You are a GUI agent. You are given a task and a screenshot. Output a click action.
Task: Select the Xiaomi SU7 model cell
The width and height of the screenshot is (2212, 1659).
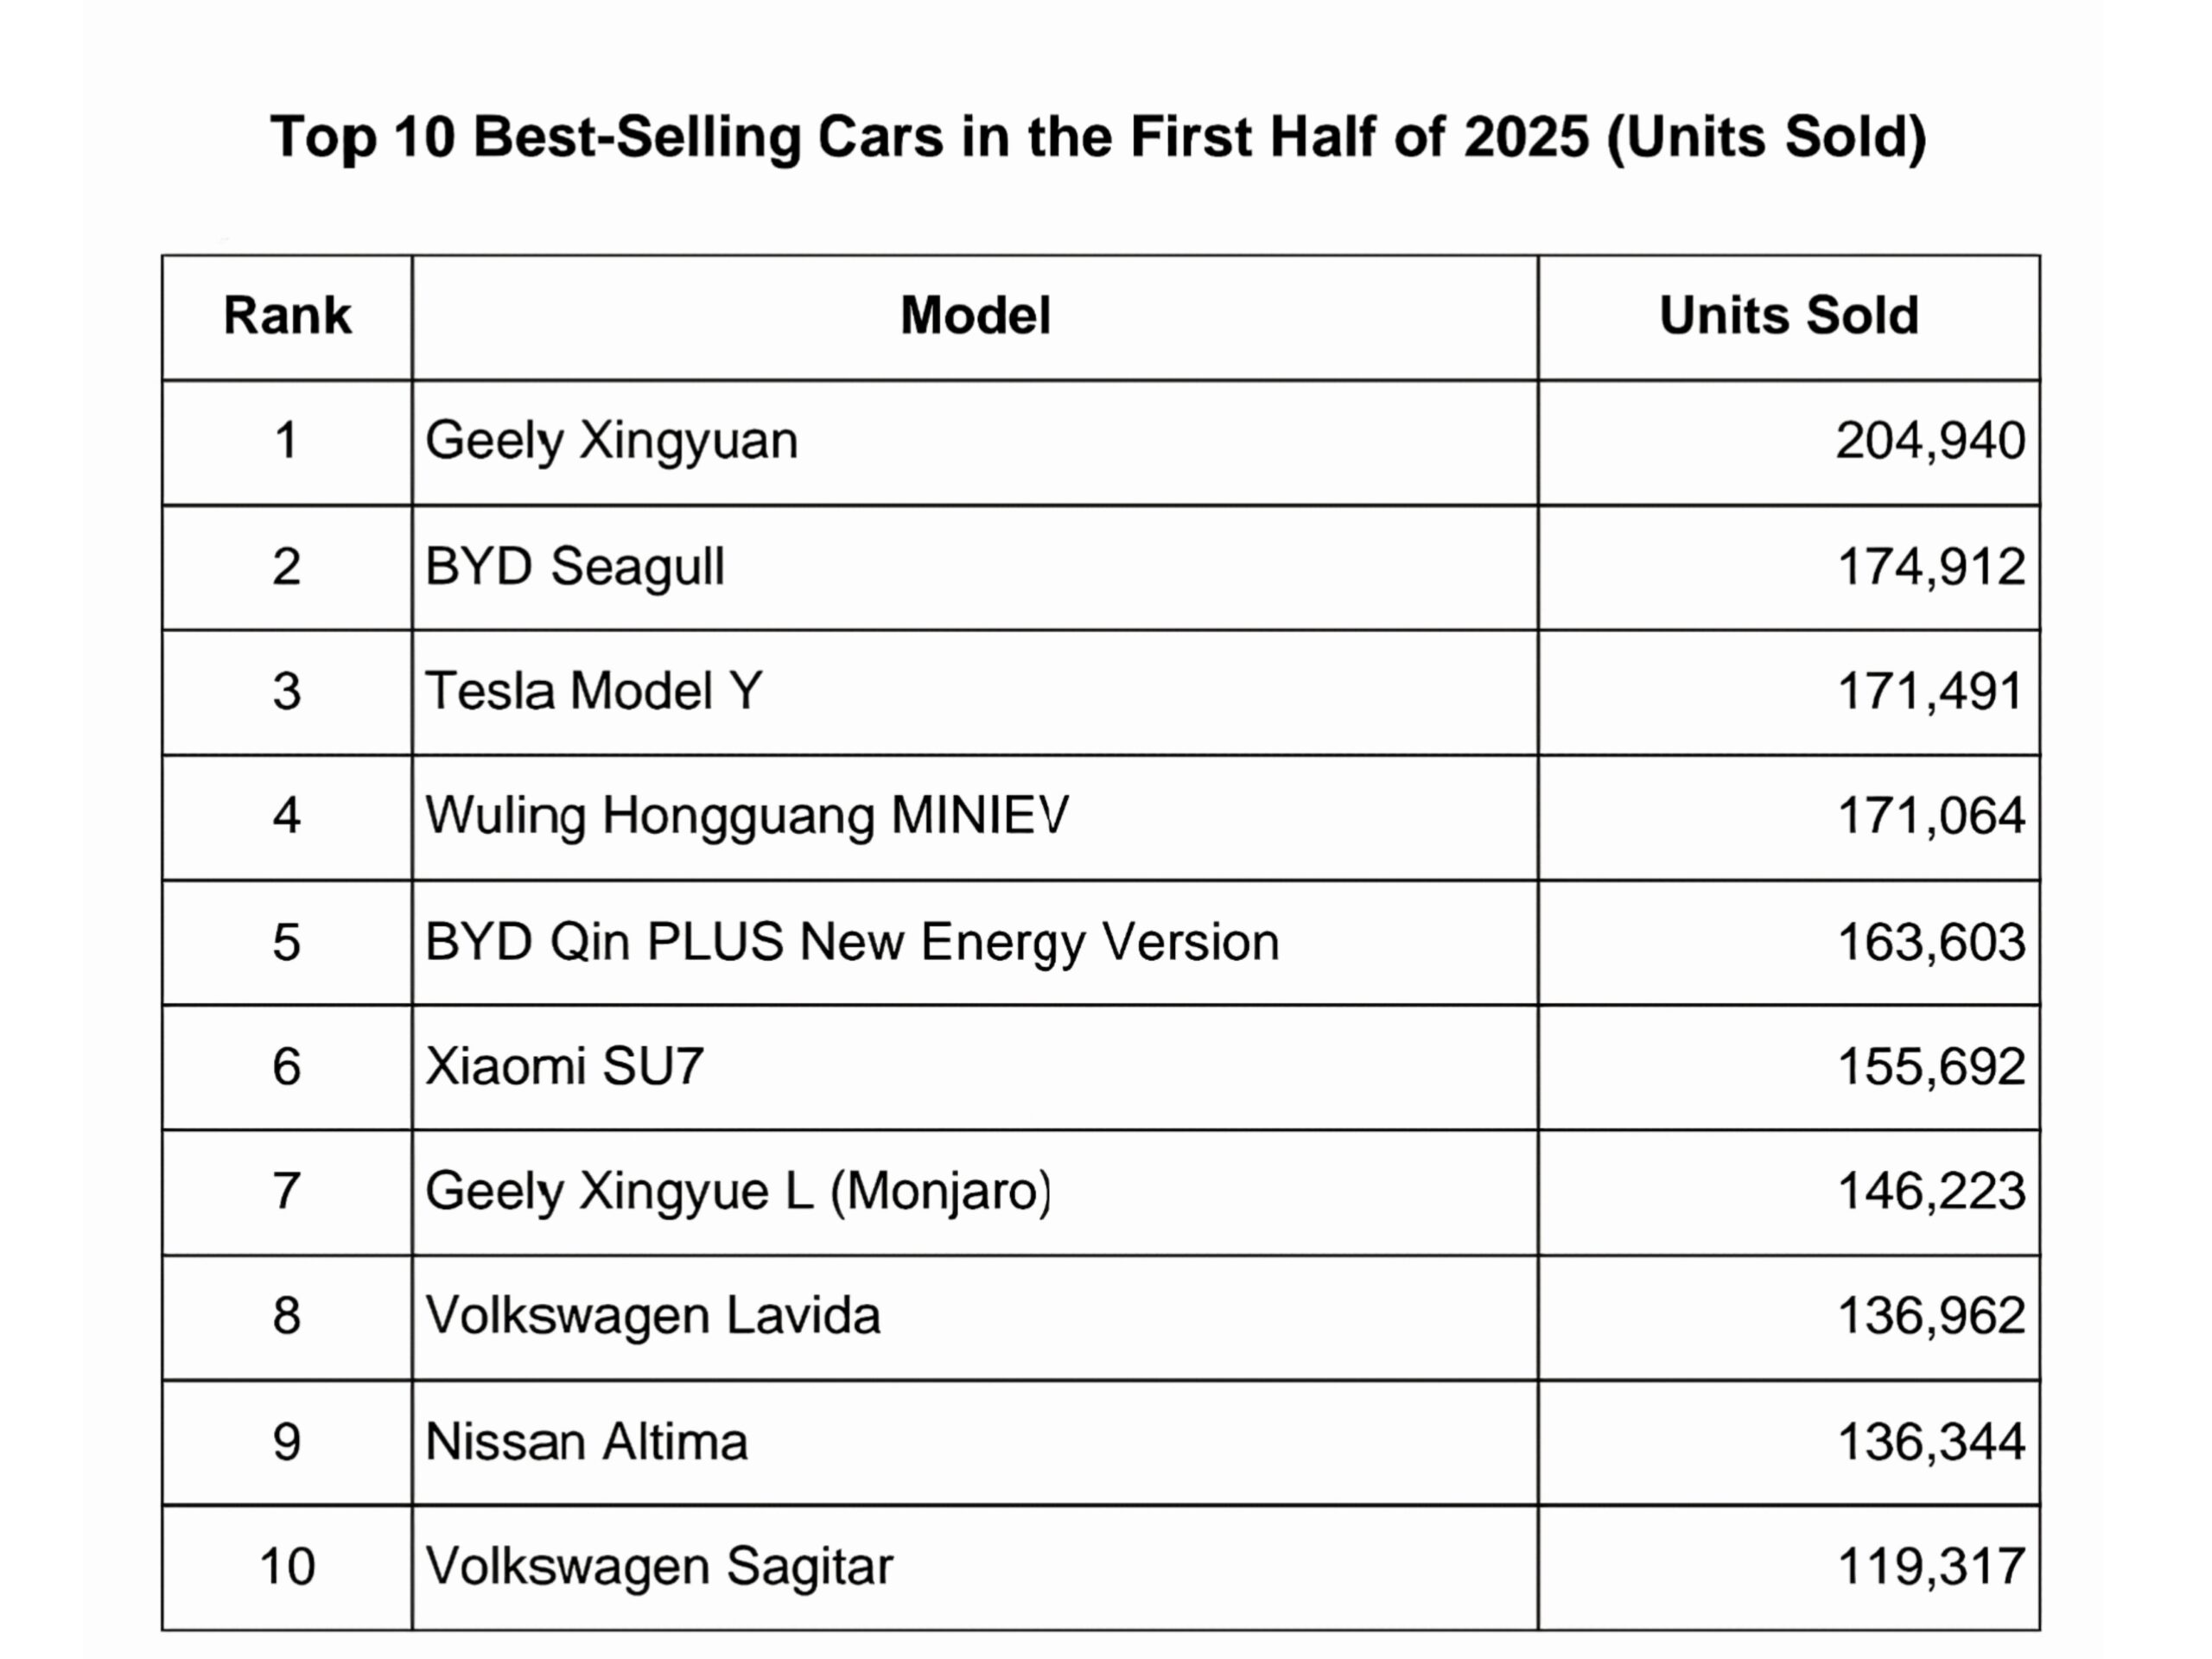[564, 1066]
